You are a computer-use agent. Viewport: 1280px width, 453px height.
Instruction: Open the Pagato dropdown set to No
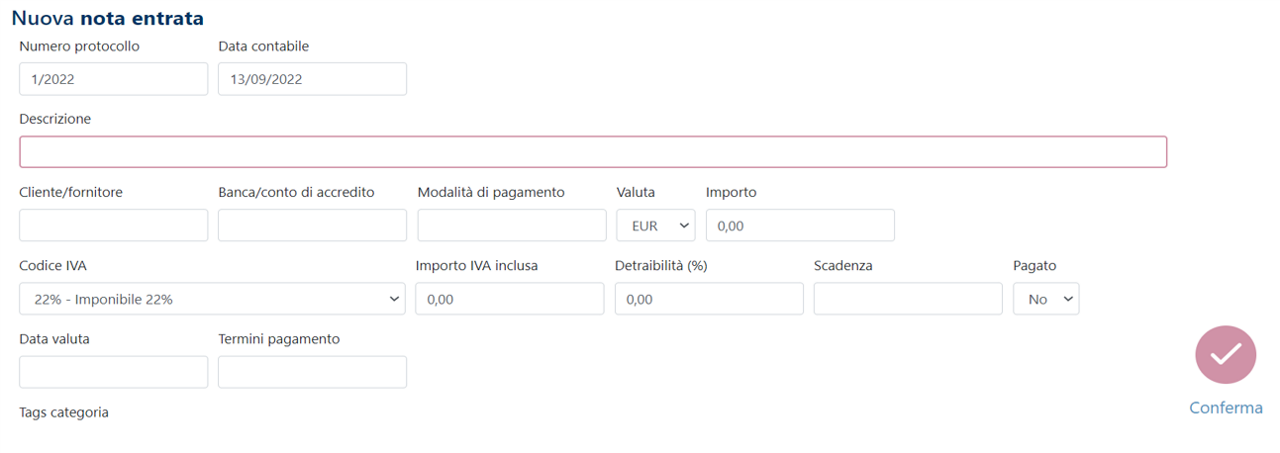1045,299
